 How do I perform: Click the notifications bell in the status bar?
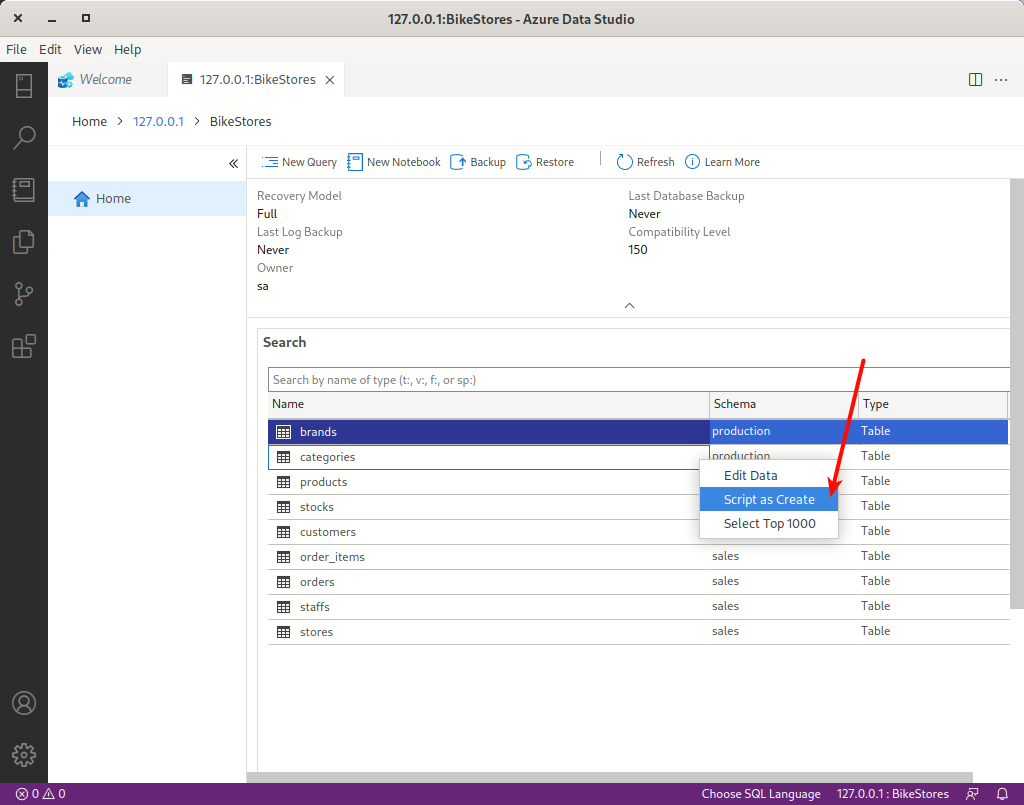pos(1003,793)
